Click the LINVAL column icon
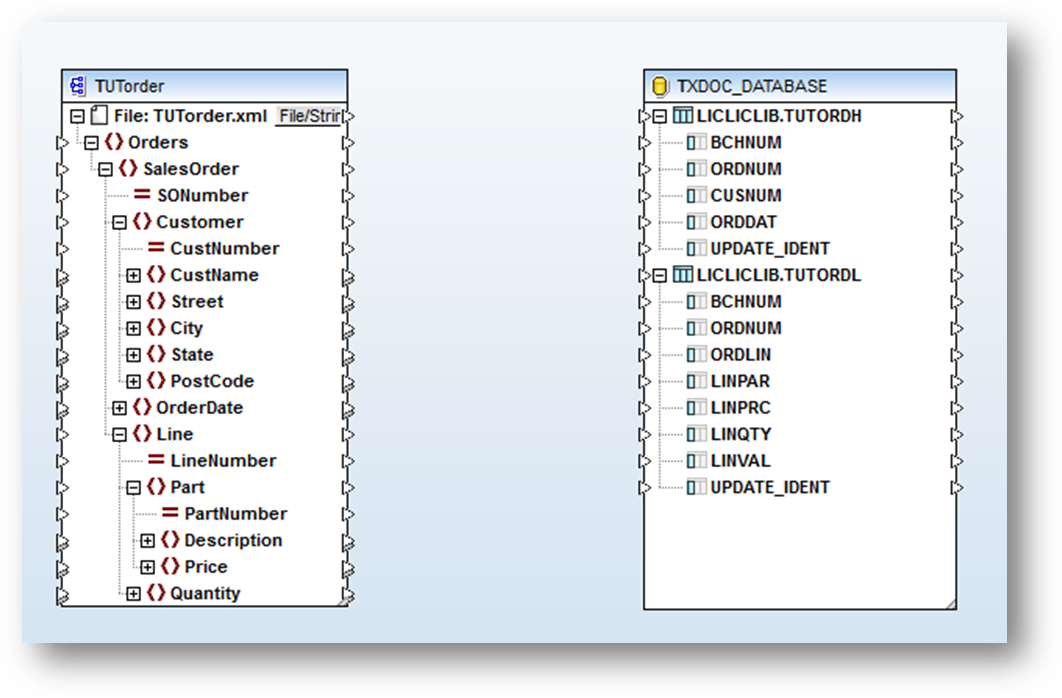 click(x=696, y=461)
